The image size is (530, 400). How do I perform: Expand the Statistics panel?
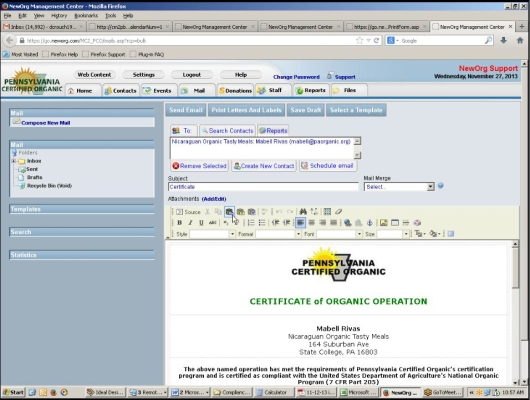[82, 255]
